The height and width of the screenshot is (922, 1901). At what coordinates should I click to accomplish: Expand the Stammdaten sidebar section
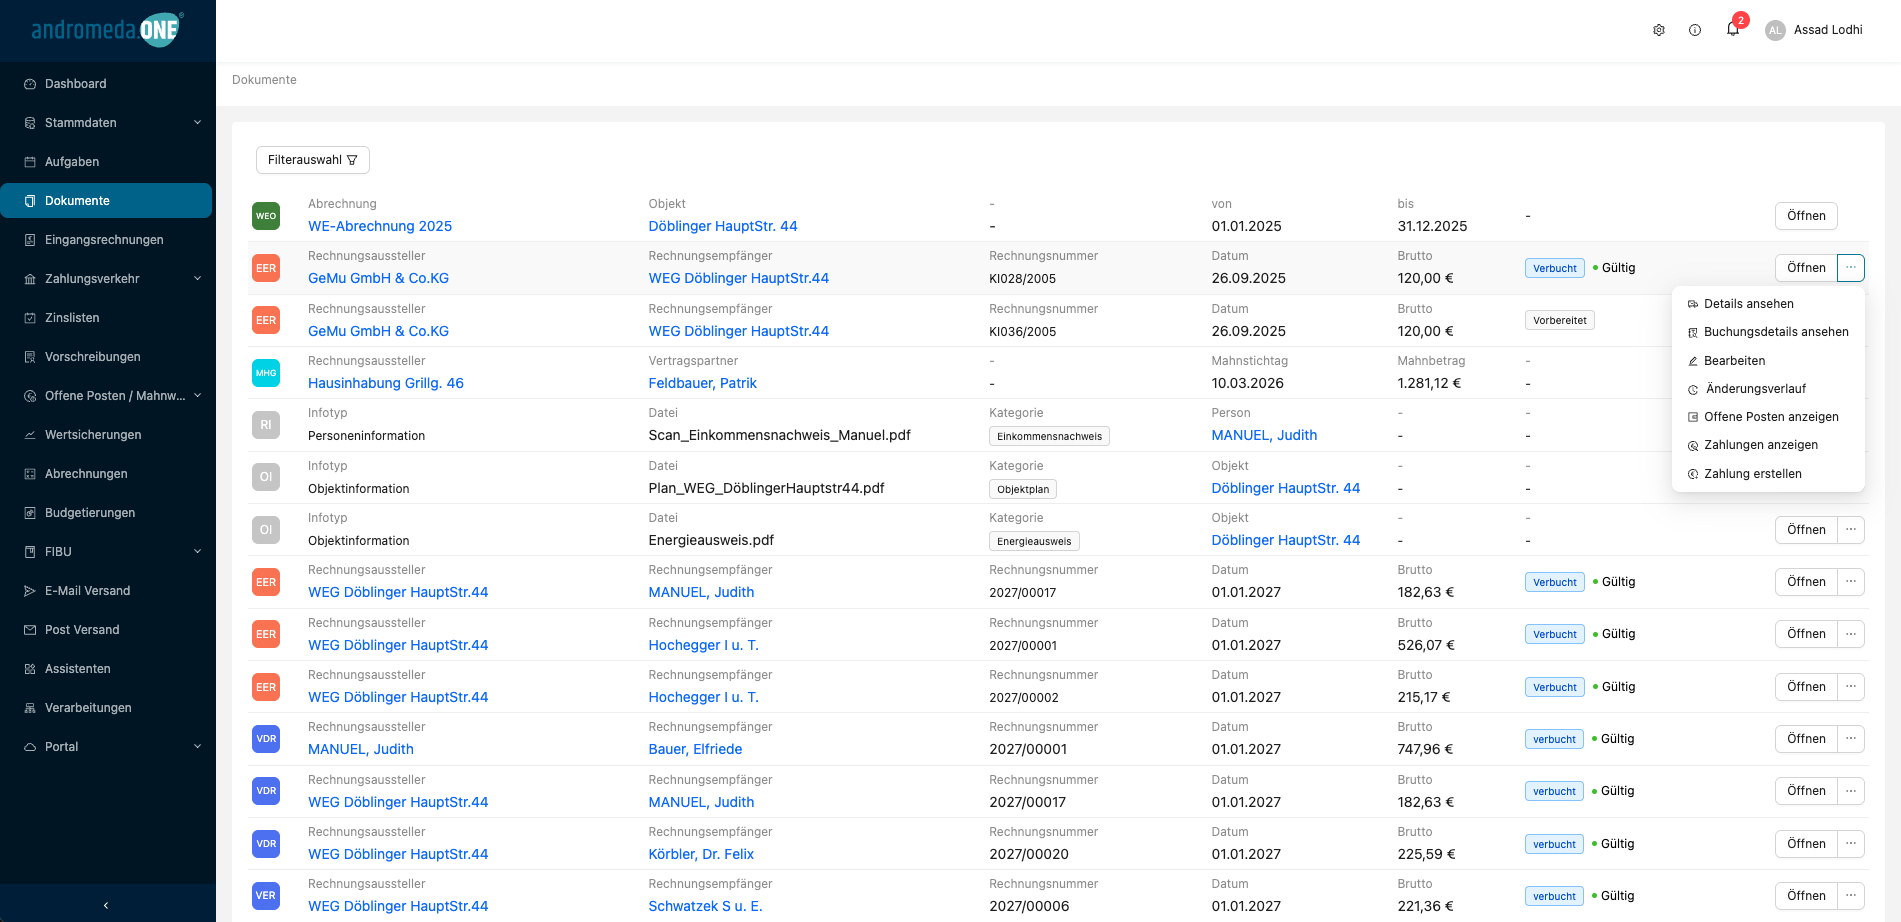point(106,123)
